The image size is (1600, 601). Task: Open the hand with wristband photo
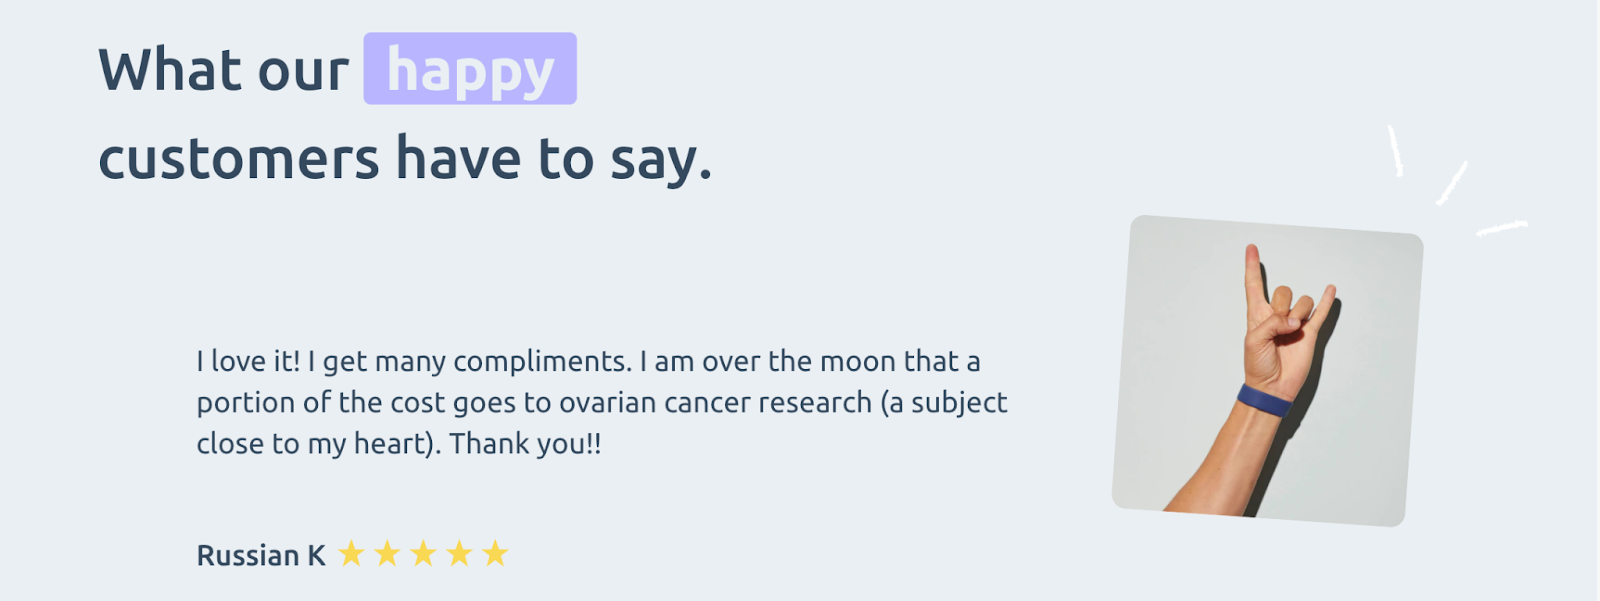pos(1267,370)
